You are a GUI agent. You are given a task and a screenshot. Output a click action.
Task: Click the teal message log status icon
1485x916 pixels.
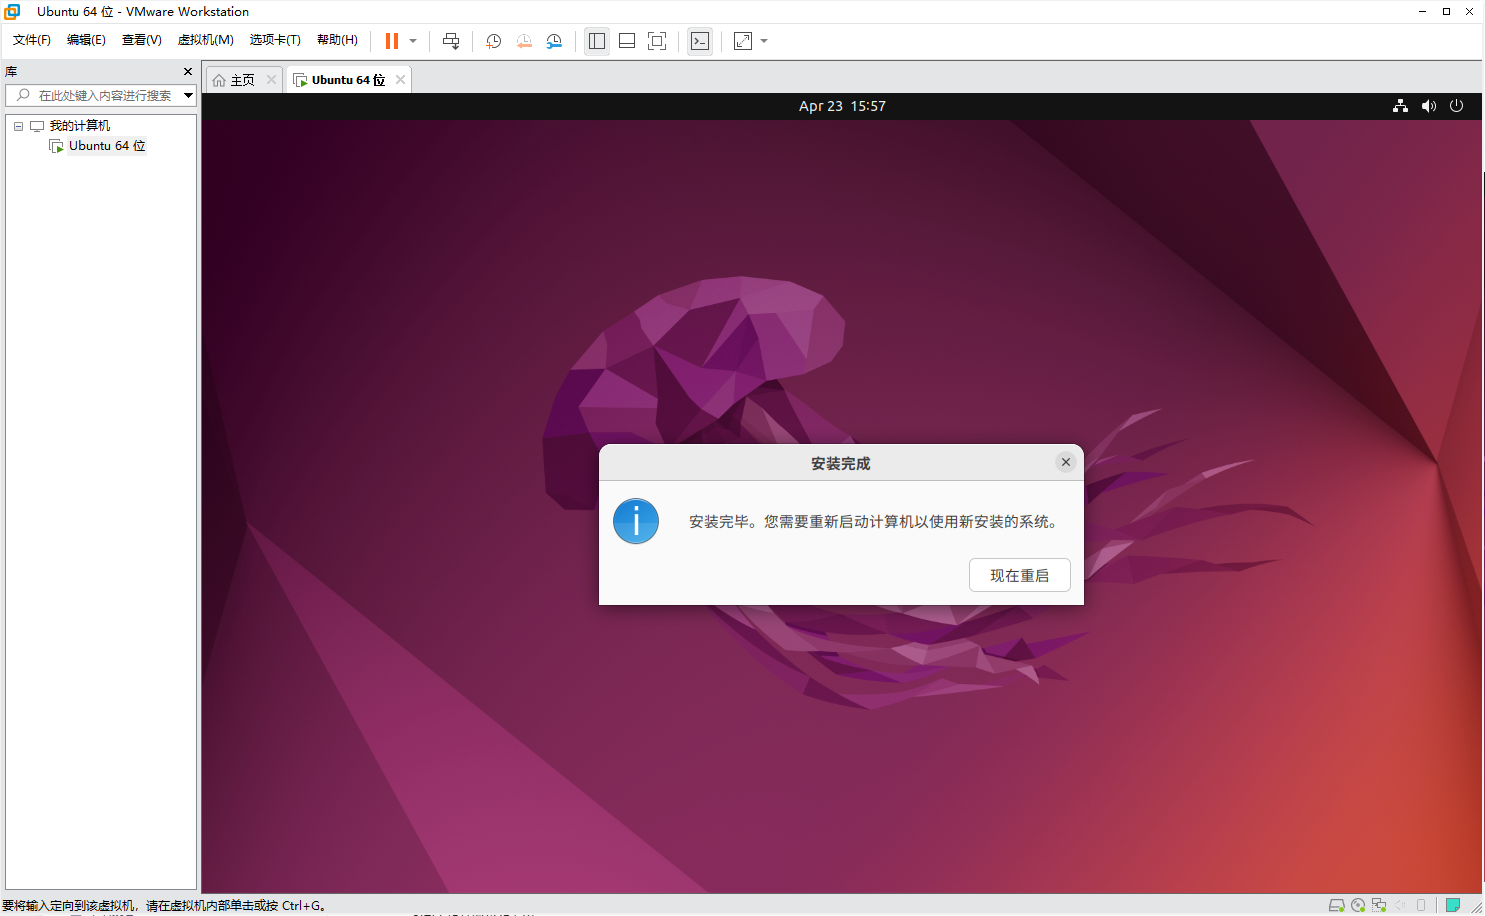(x=1453, y=905)
